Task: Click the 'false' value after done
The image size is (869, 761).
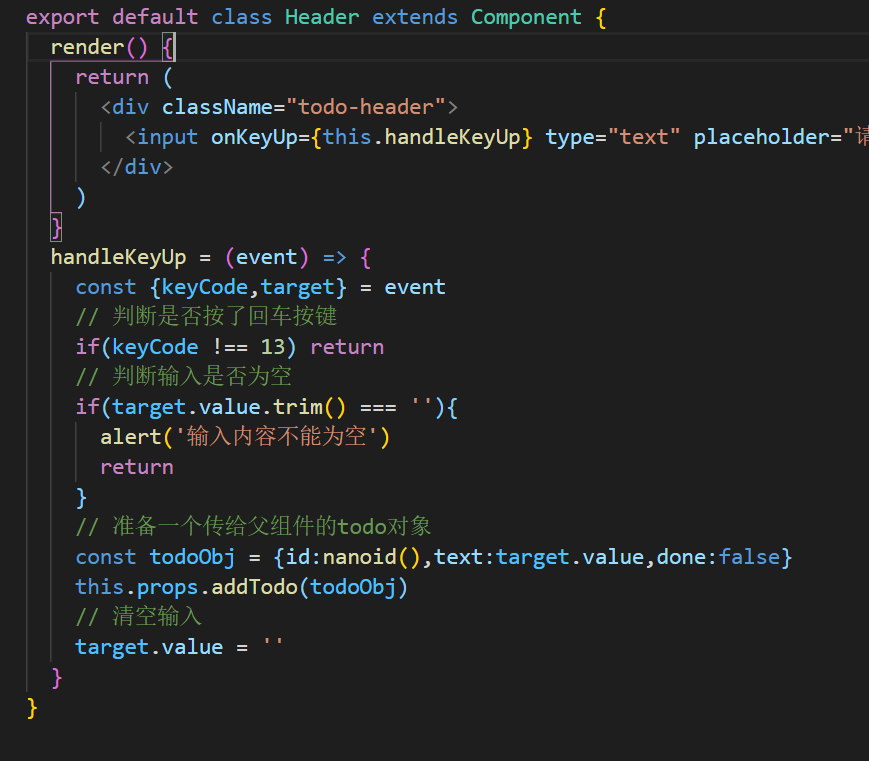Action: (x=749, y=557)
